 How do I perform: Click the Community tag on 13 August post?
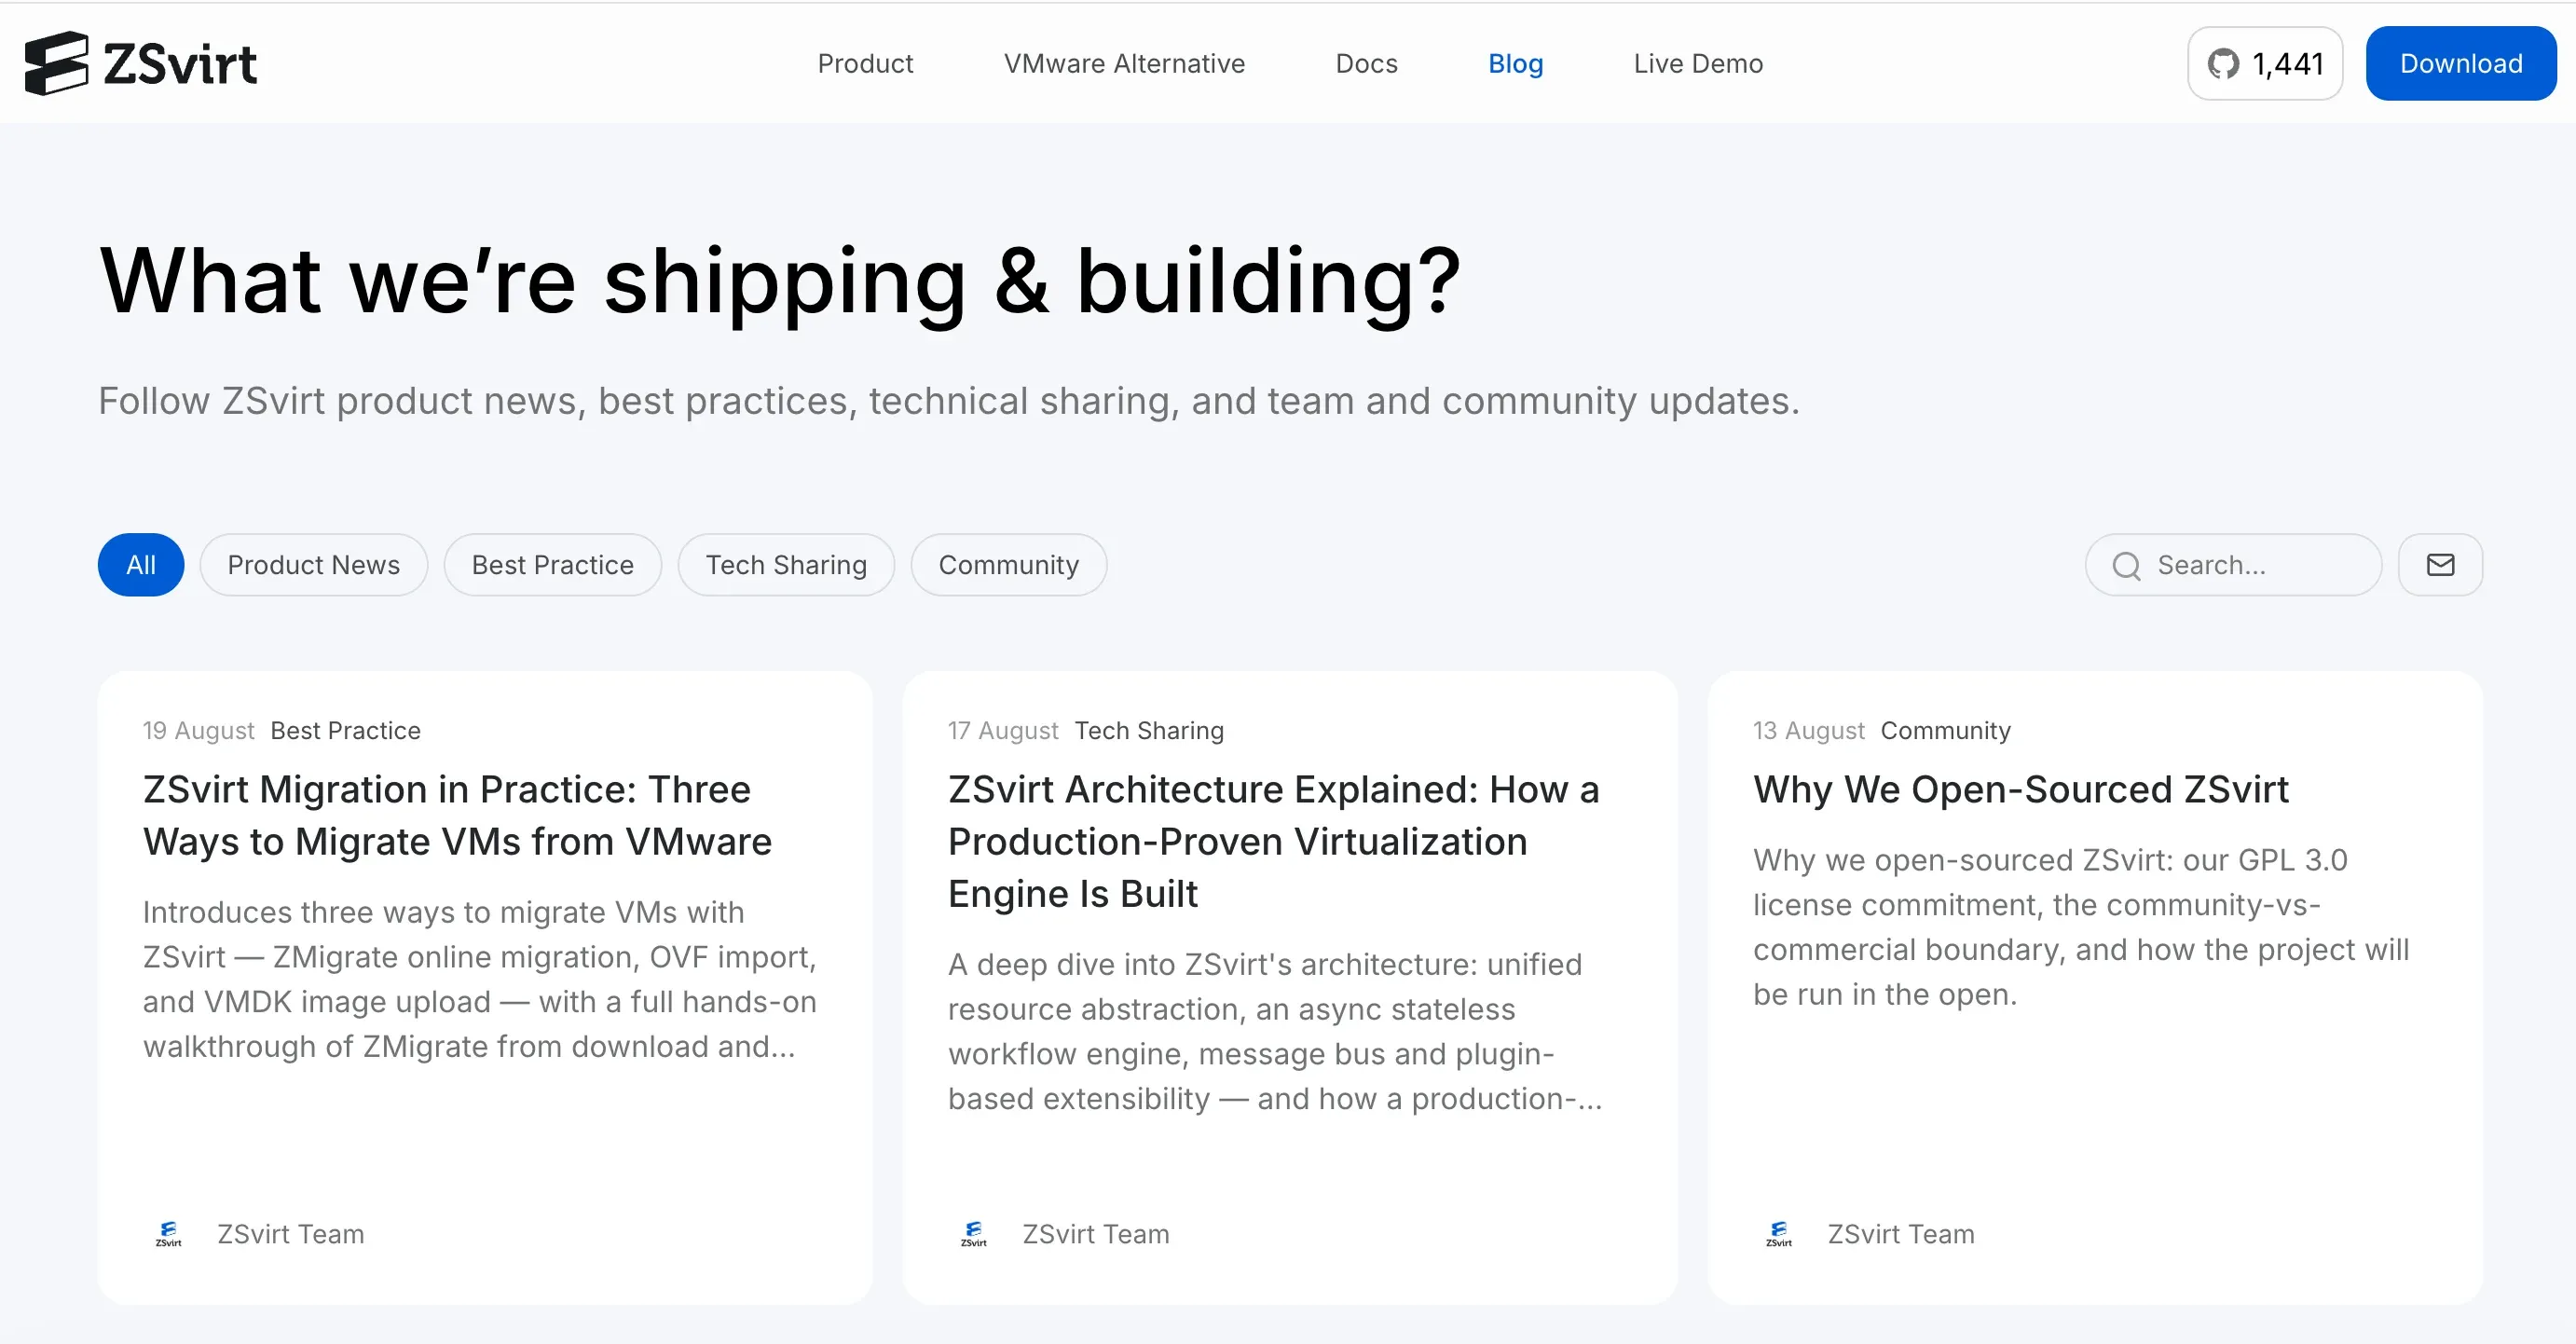coord(1945,731)
